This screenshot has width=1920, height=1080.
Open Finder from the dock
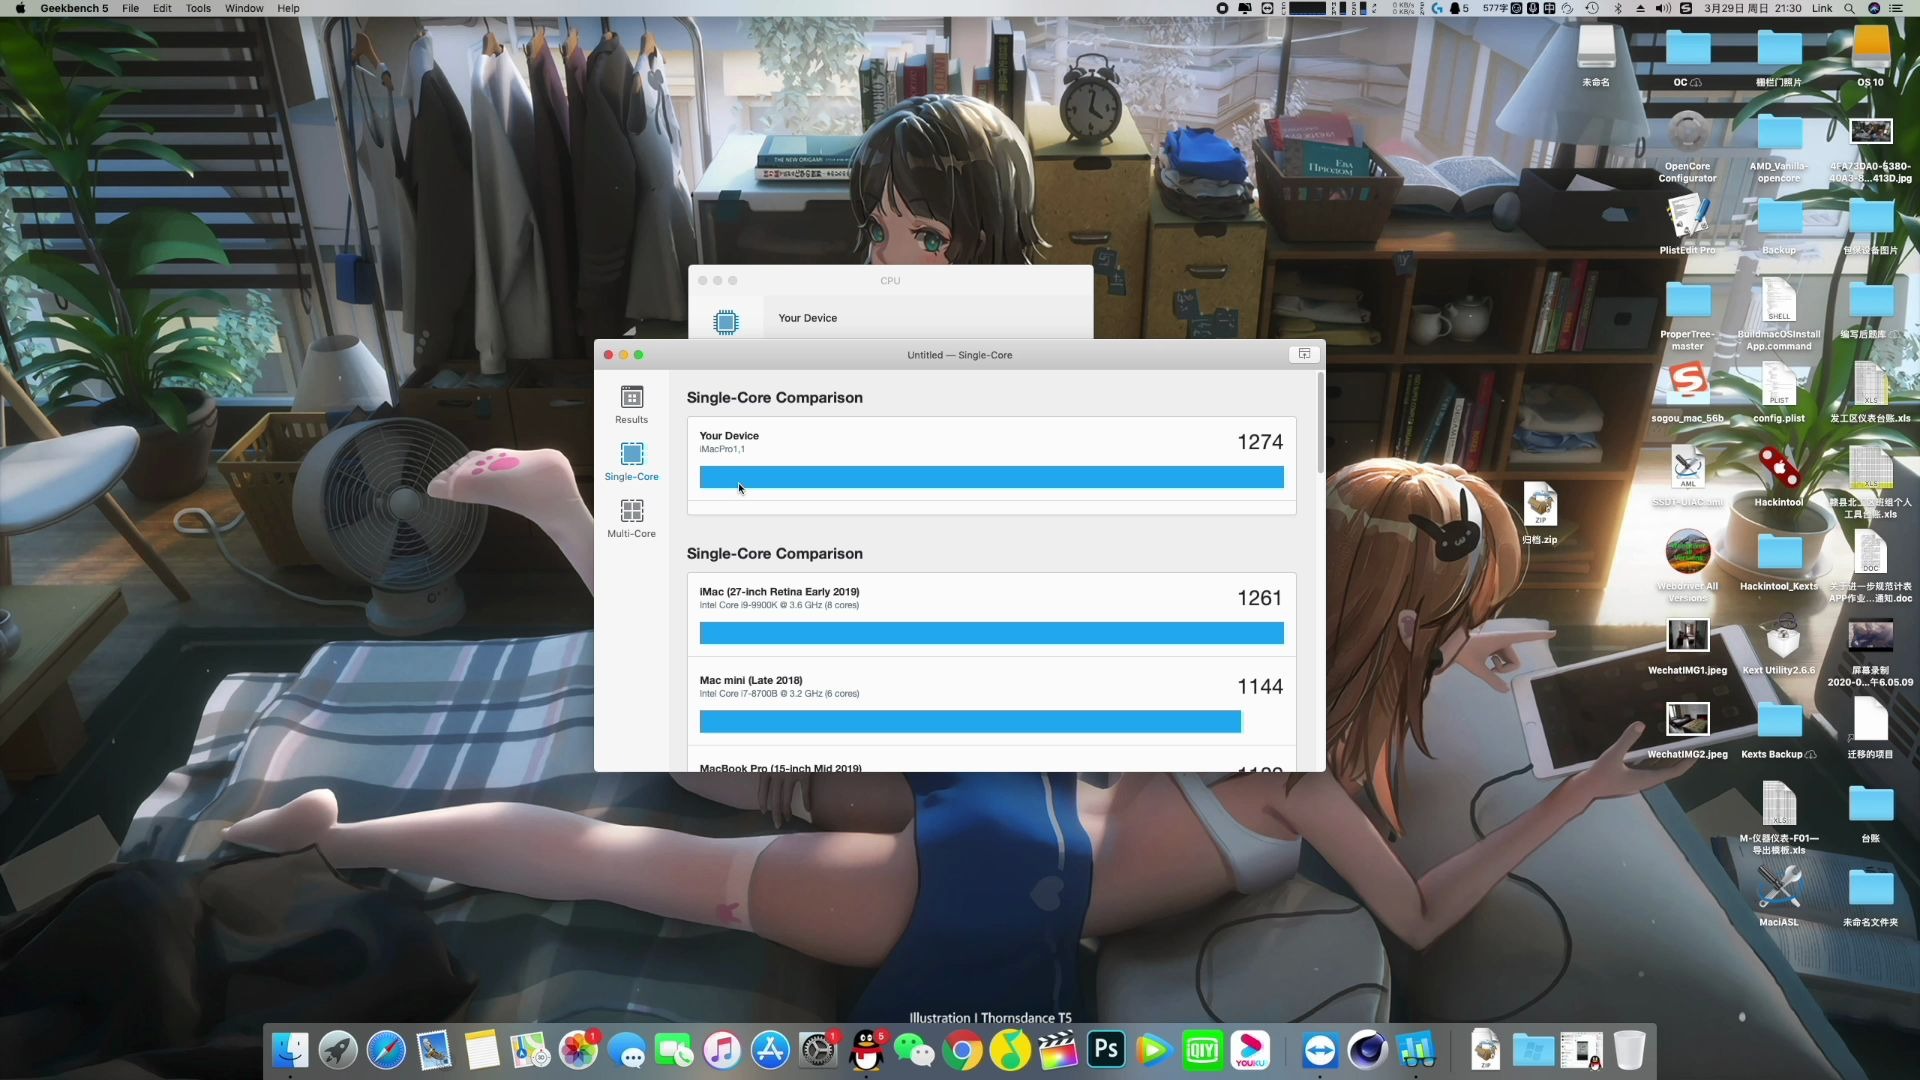pyautogui.click(x=290, y=1050)
